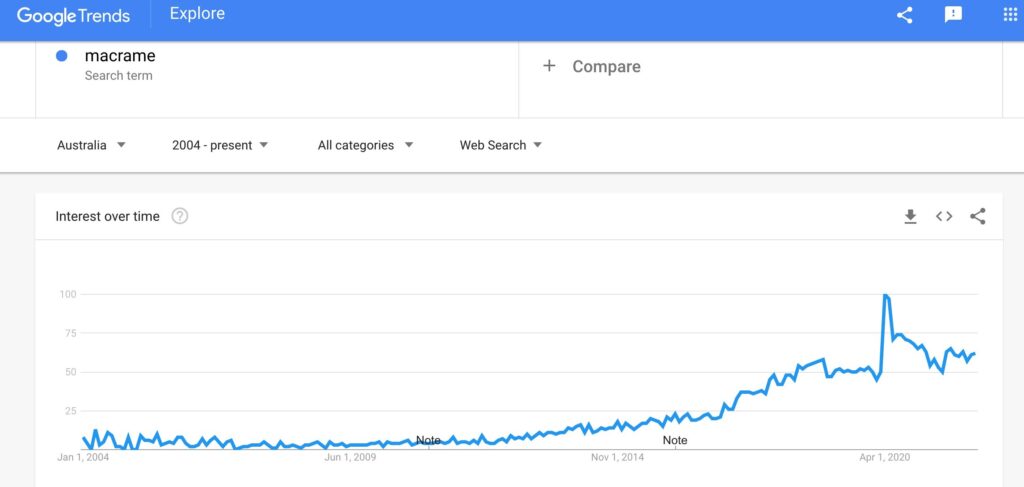Open the Google apps grid icon
Image resolution: width=1024 pixels, height=487 pixels.
point(1010,15)
